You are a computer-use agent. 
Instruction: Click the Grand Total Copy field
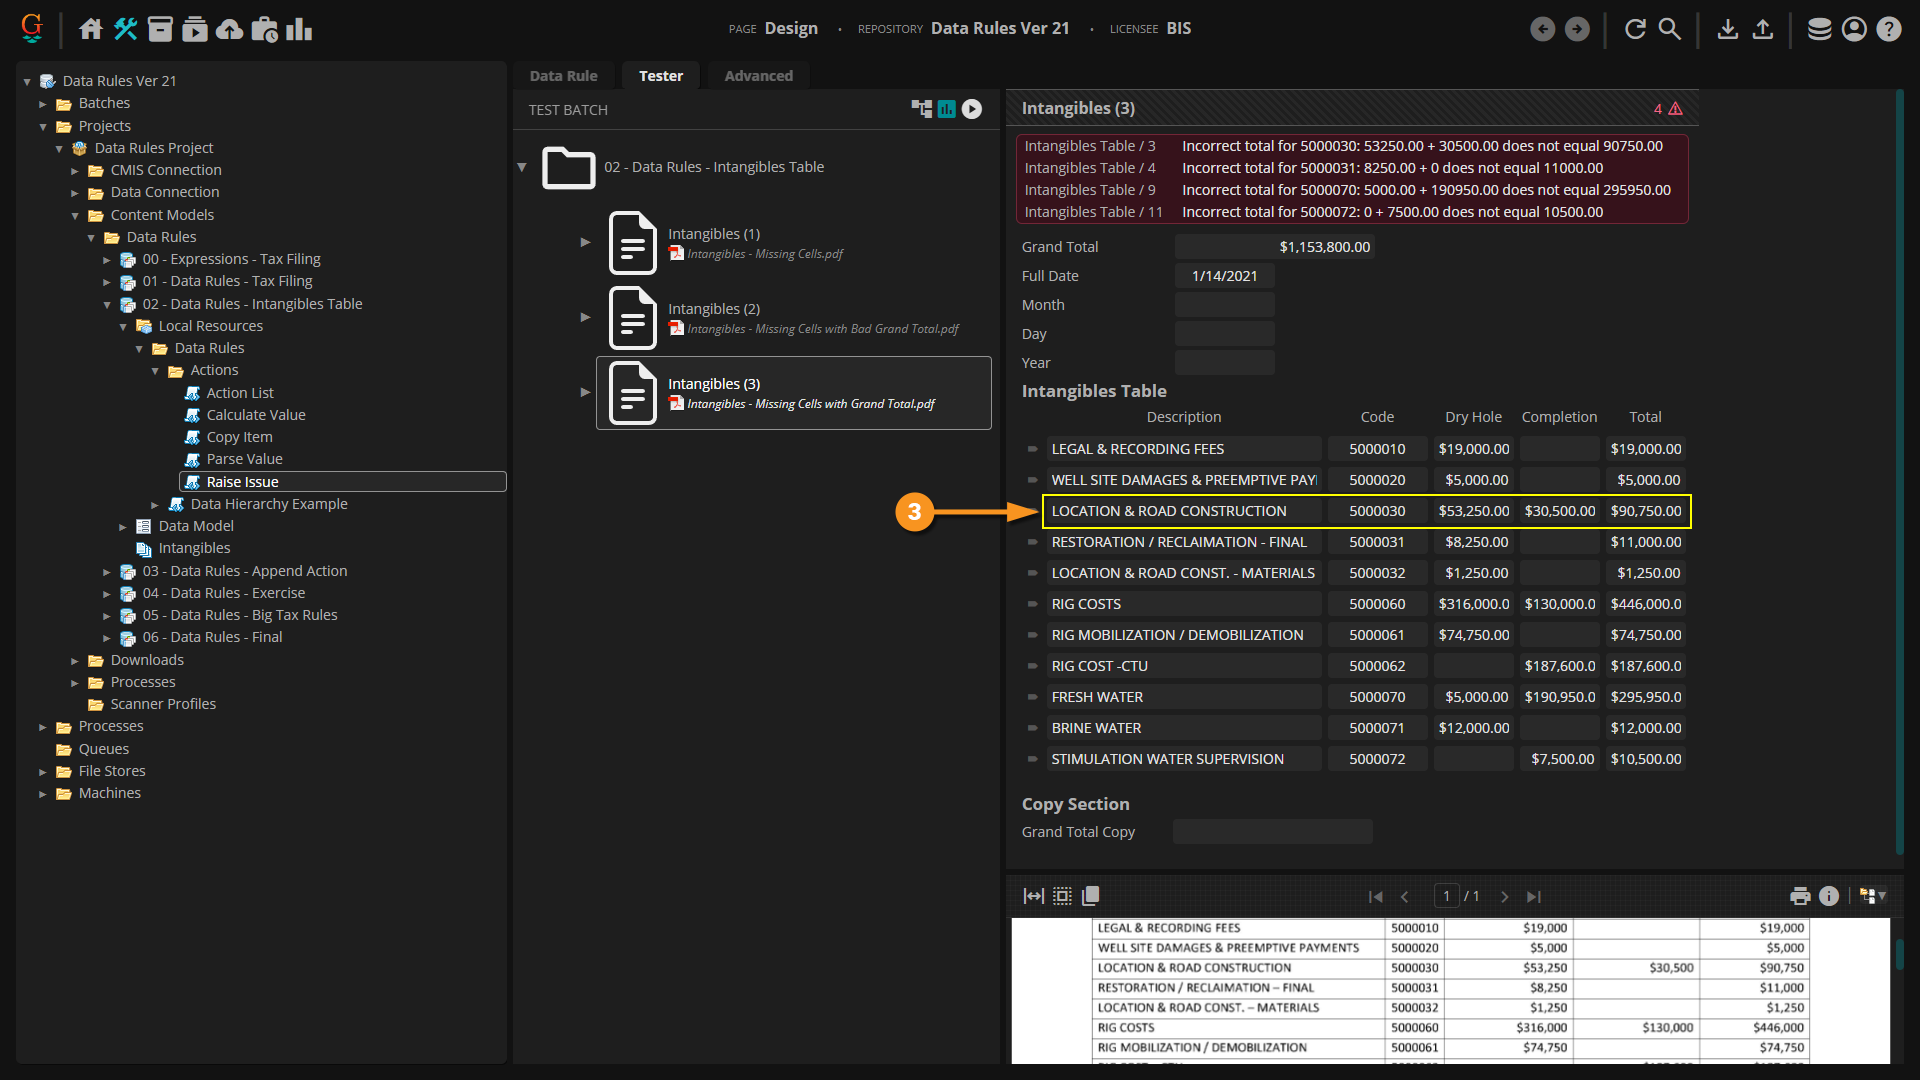point(1272,832)
